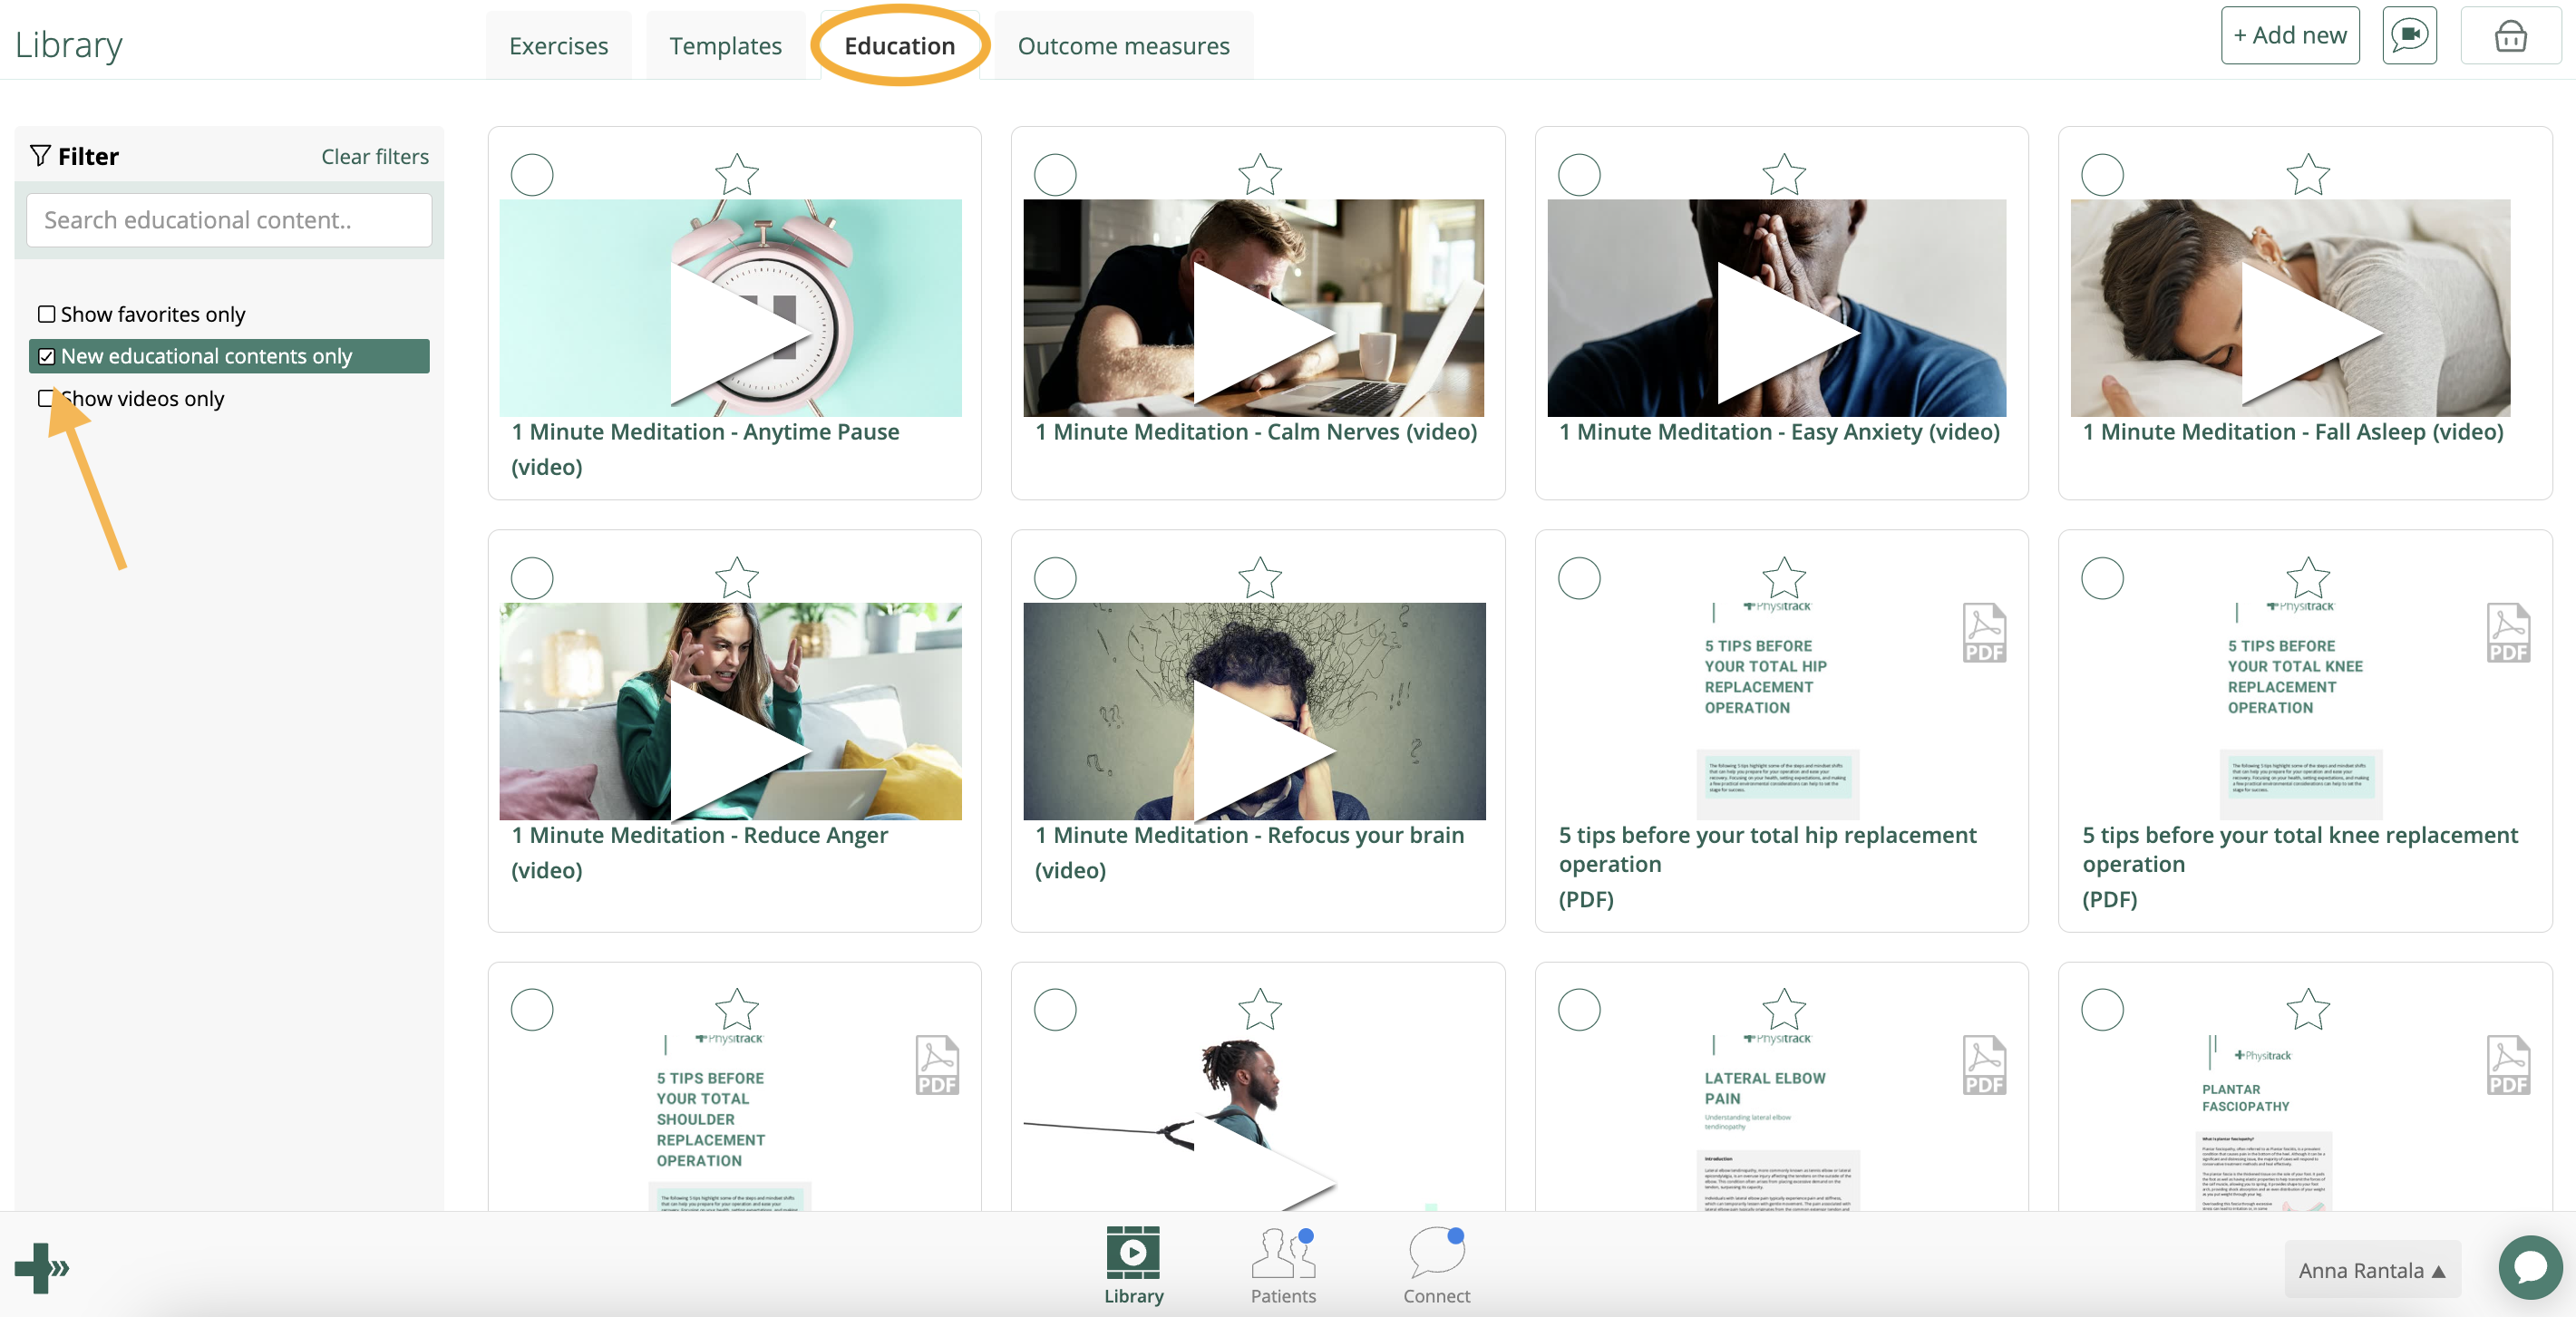The height and width of the screenshot is (1317, 2576).
Task: Click the Filter funnel icon
Action: 40,156
